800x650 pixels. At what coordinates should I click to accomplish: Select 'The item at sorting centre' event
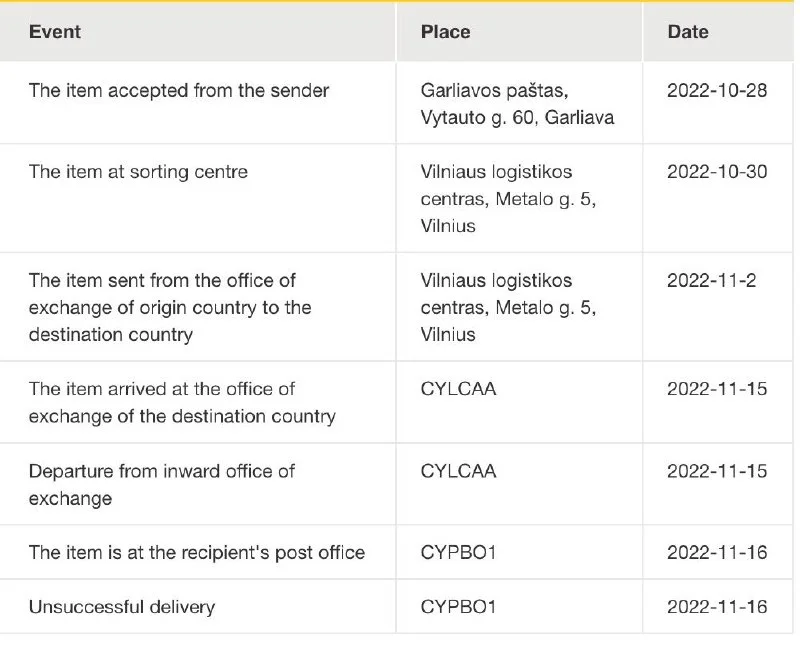point(138,172)
